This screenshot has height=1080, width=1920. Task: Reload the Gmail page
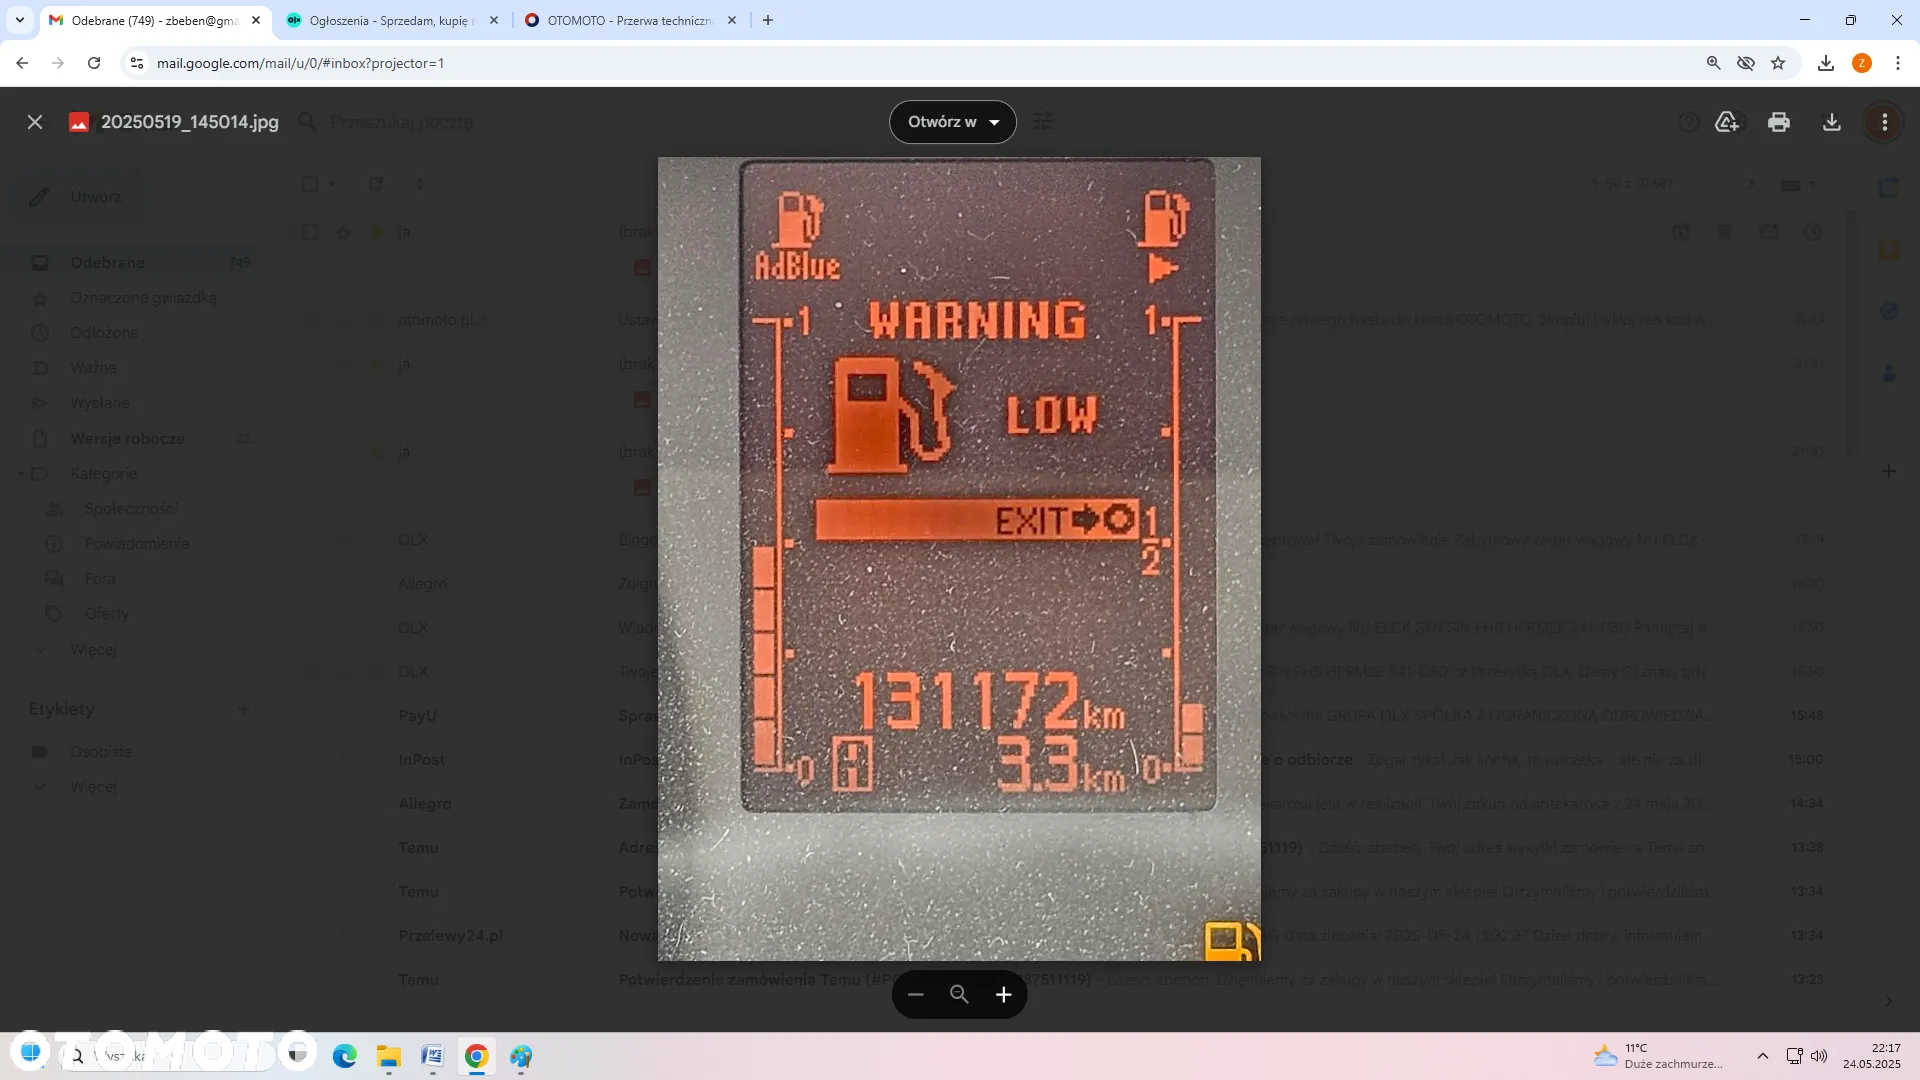(x=94, y=63)
